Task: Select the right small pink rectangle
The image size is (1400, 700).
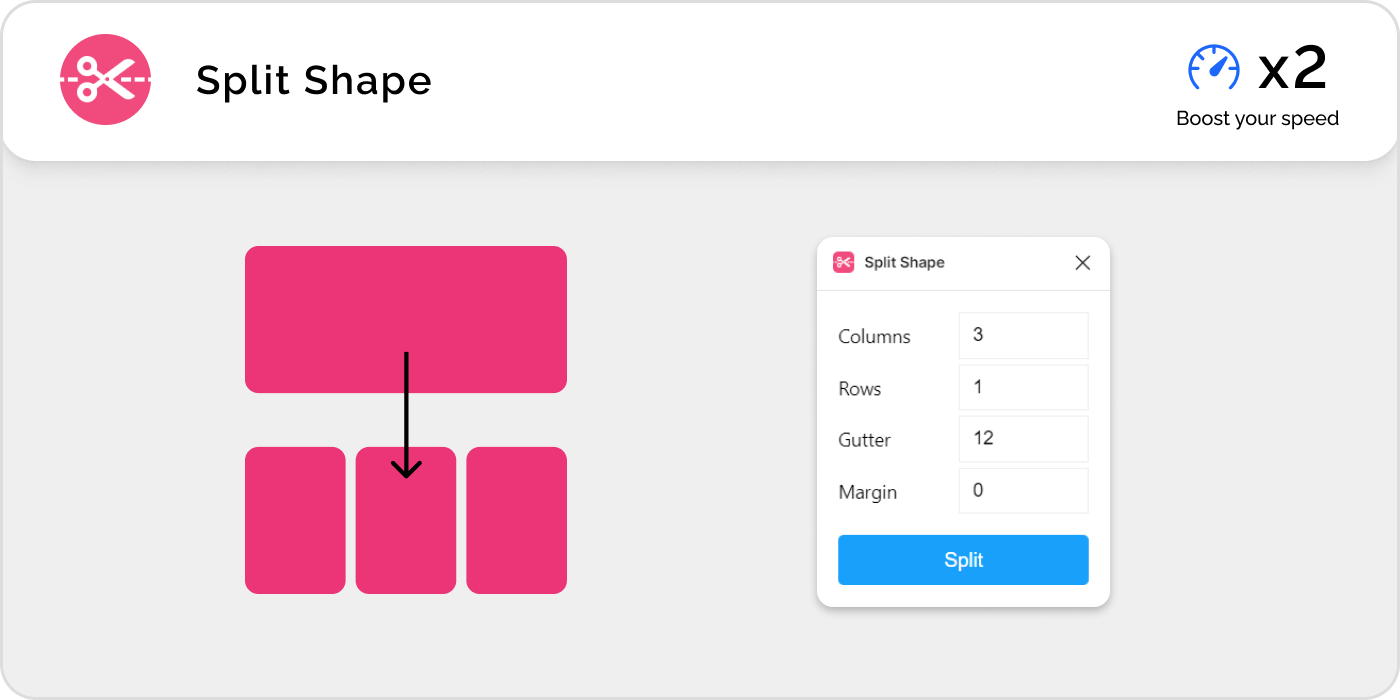Action: click(516, 520)
